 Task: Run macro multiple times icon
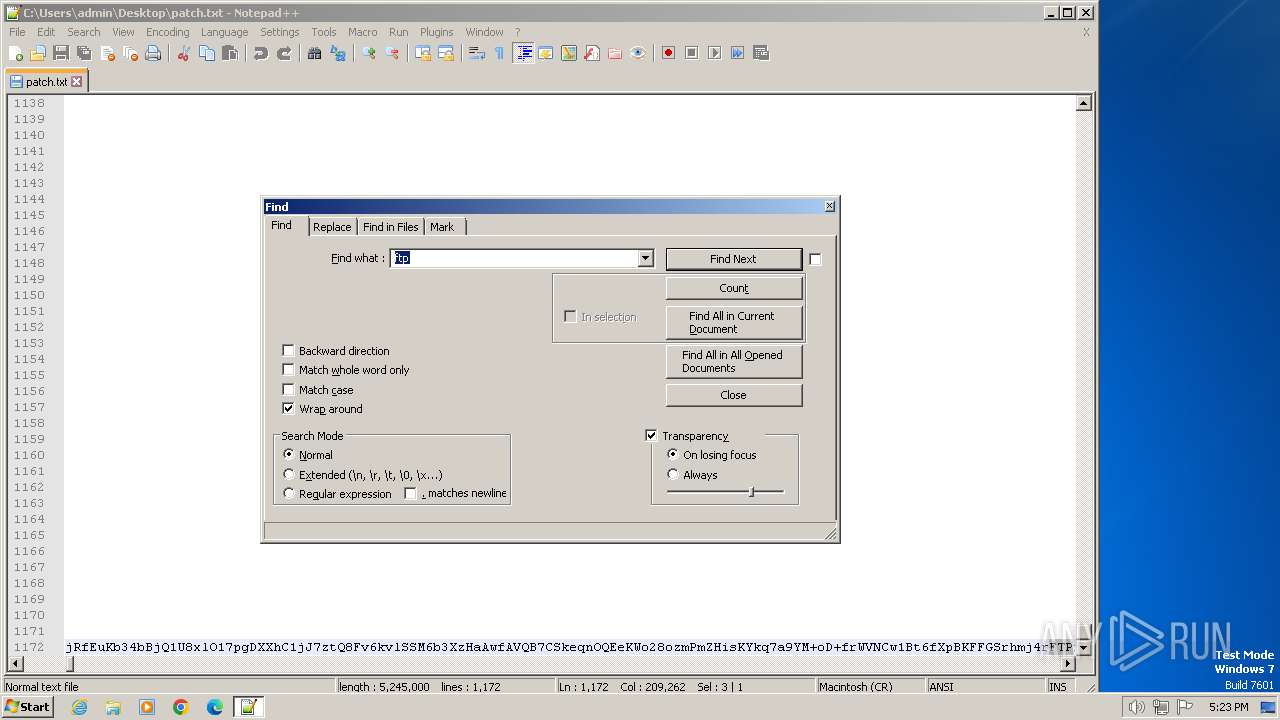pyautogui.click(x=738, y=53)
